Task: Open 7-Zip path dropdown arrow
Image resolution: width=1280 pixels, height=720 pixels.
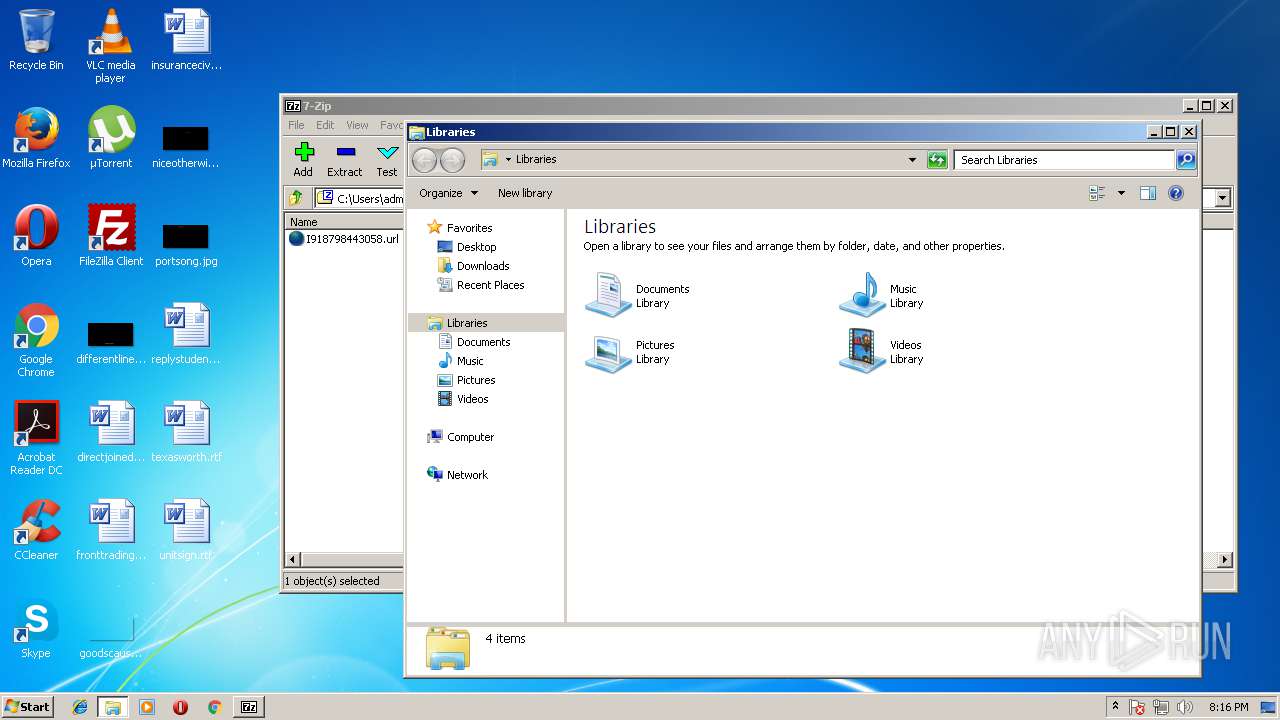Action: [x=1222, y=198]
